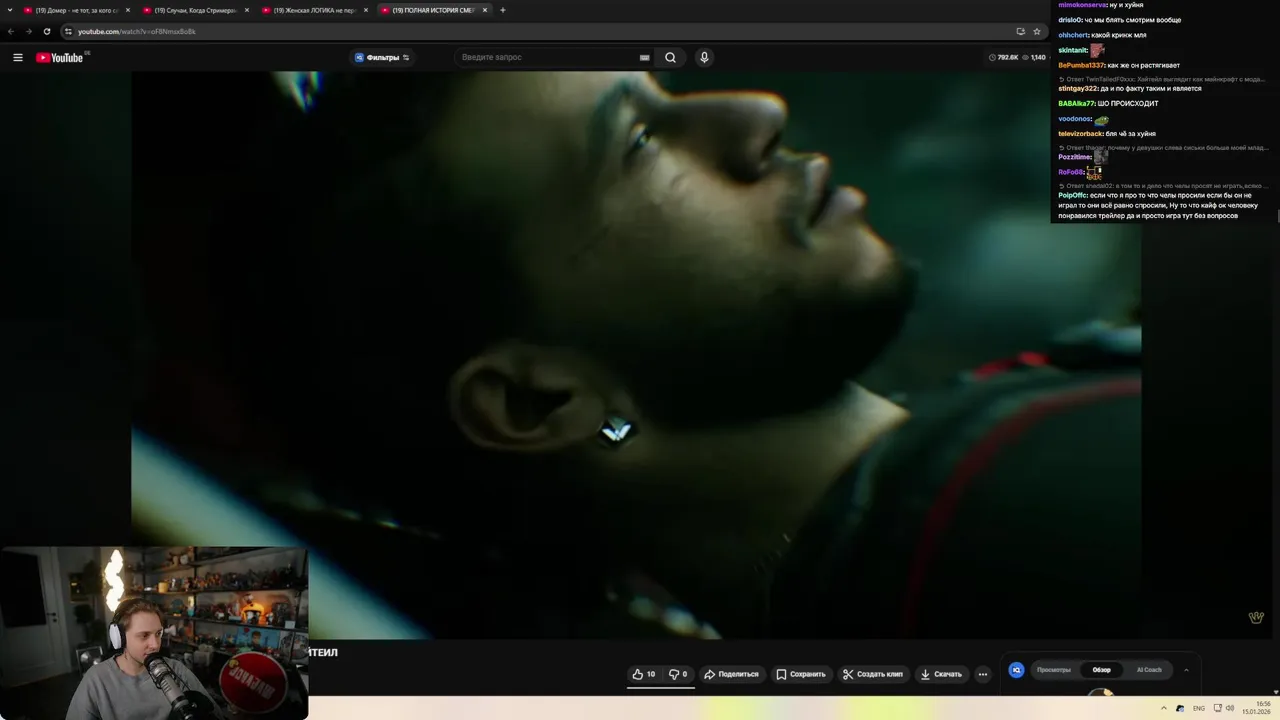
Task: Open a new browser tab
Action: point(502,10)
